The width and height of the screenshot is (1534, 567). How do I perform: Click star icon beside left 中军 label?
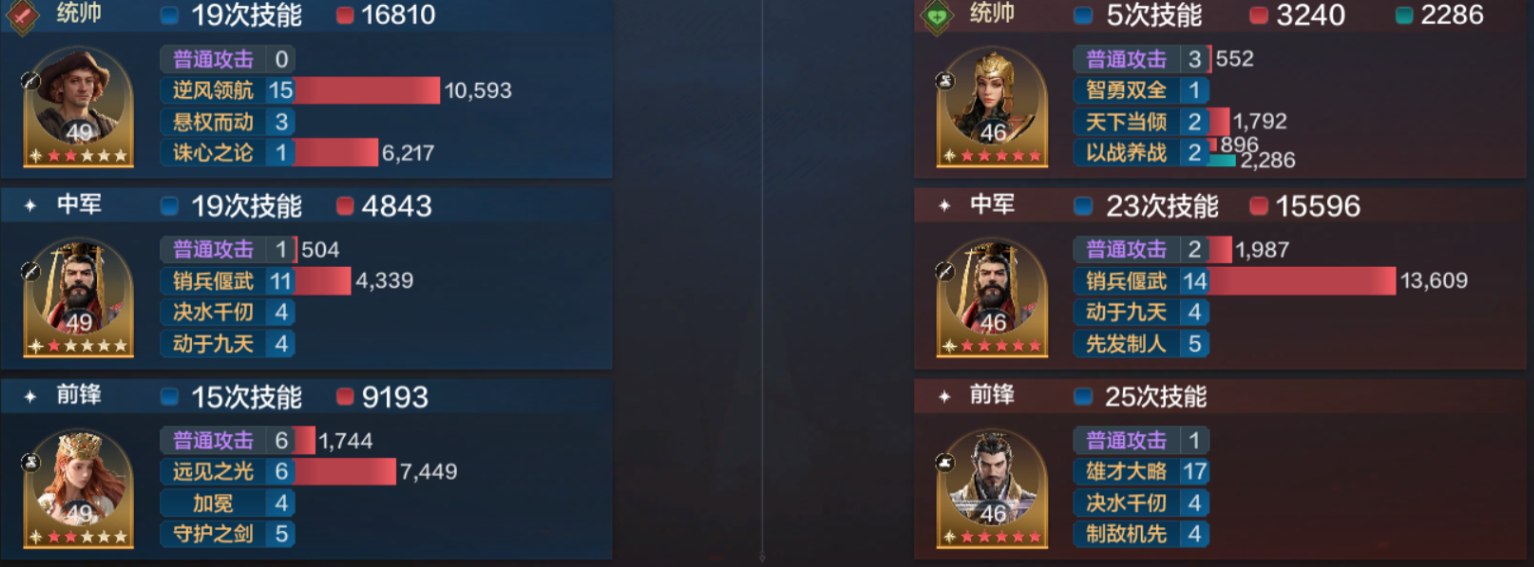pyautogui.click(x=30, y=205)
